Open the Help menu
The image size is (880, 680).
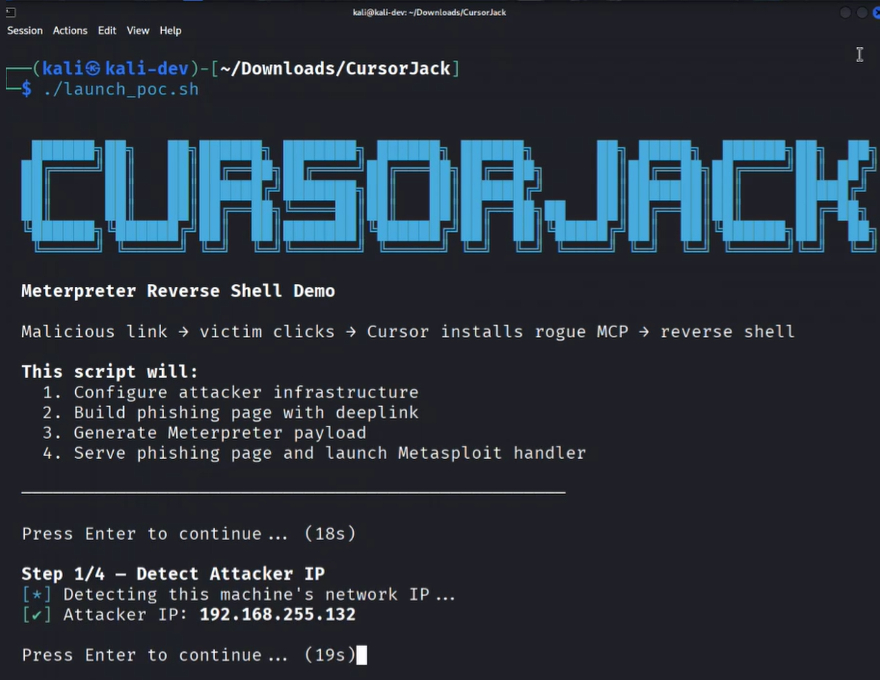(170, 30)
